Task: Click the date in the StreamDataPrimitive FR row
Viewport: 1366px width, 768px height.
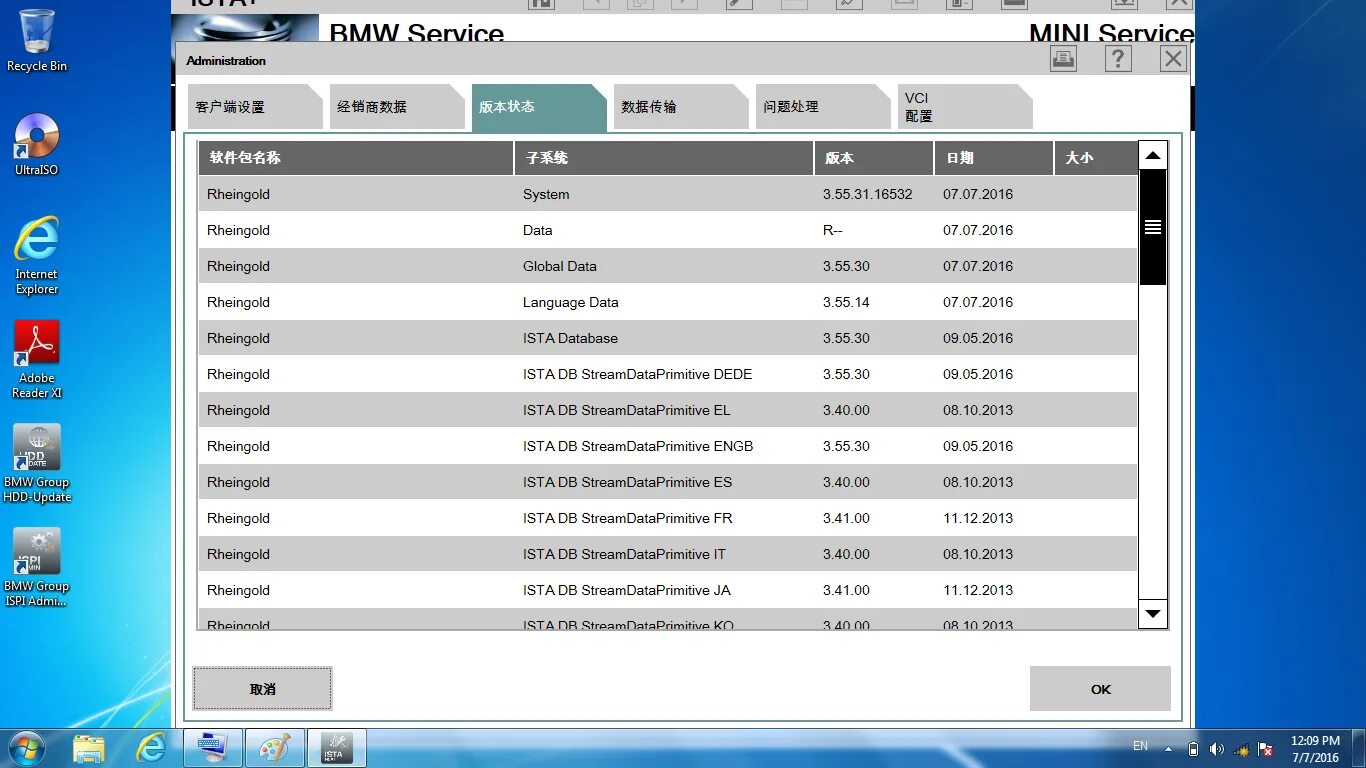Action: click(978, 518)
